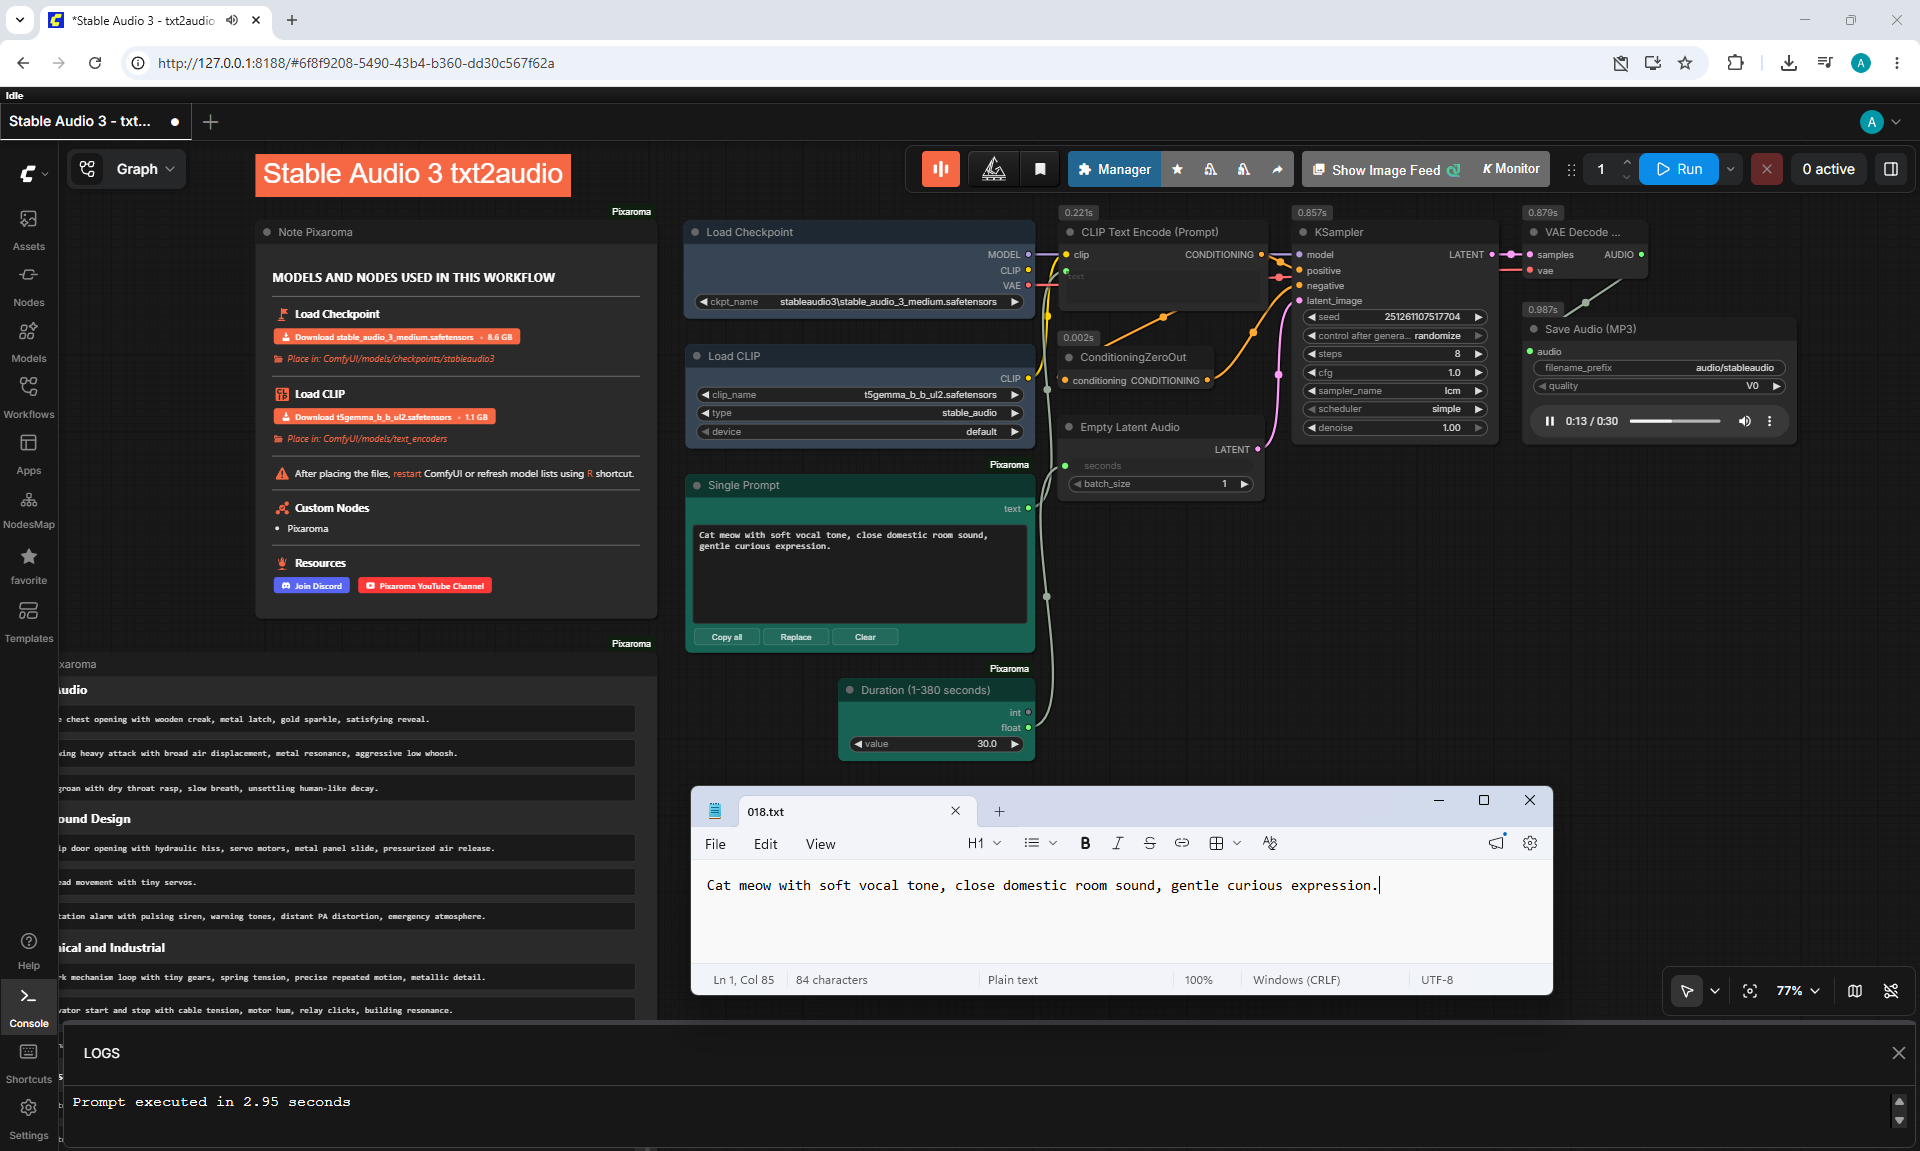Click Copy all in Single Prompt node

(x=727, y=637)
